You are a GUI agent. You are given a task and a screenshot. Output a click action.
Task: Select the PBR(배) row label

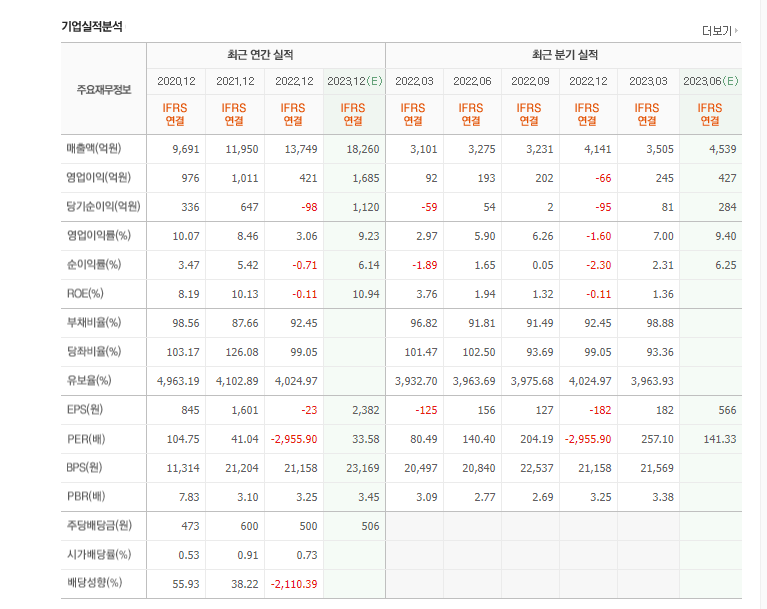click(x=86, y=496)
